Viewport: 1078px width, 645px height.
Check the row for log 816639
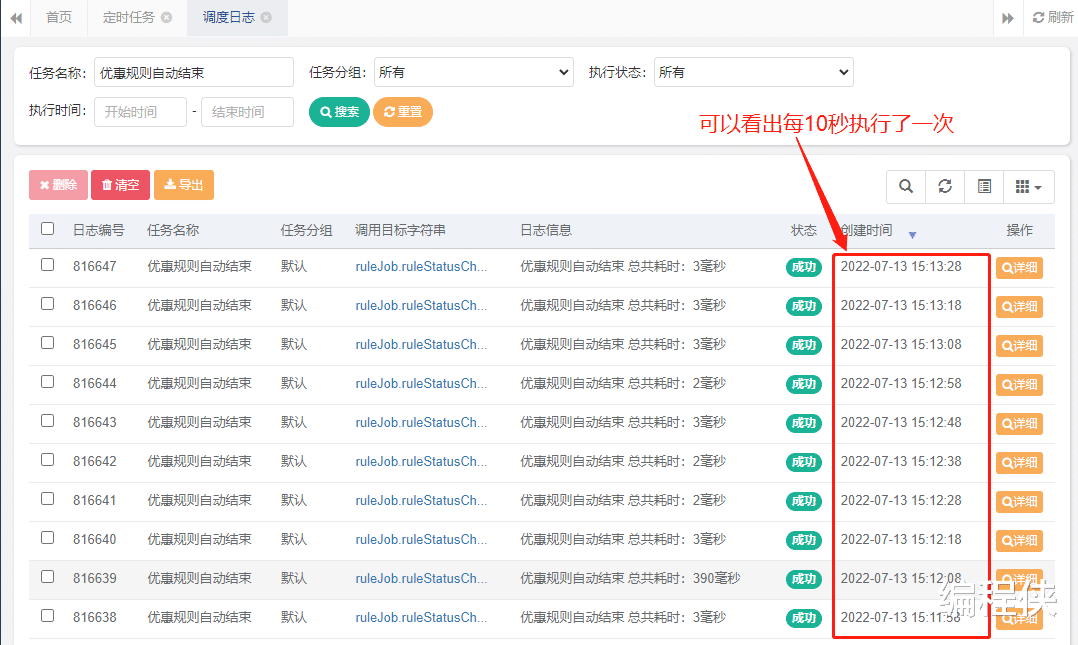(47, 576)
